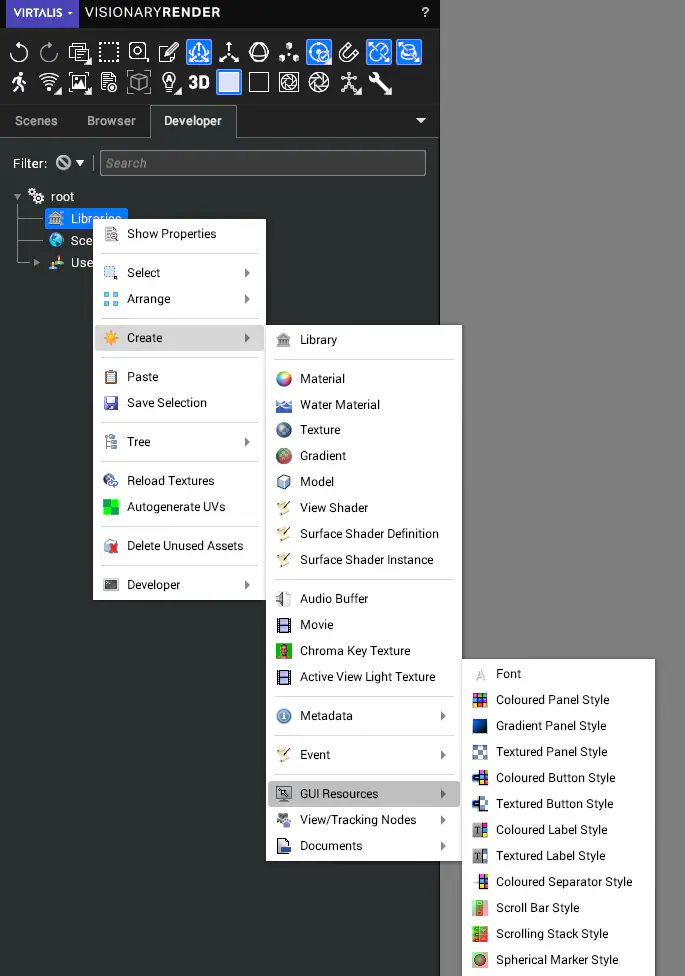Click the image capture screenshot icon

point(80,83)
